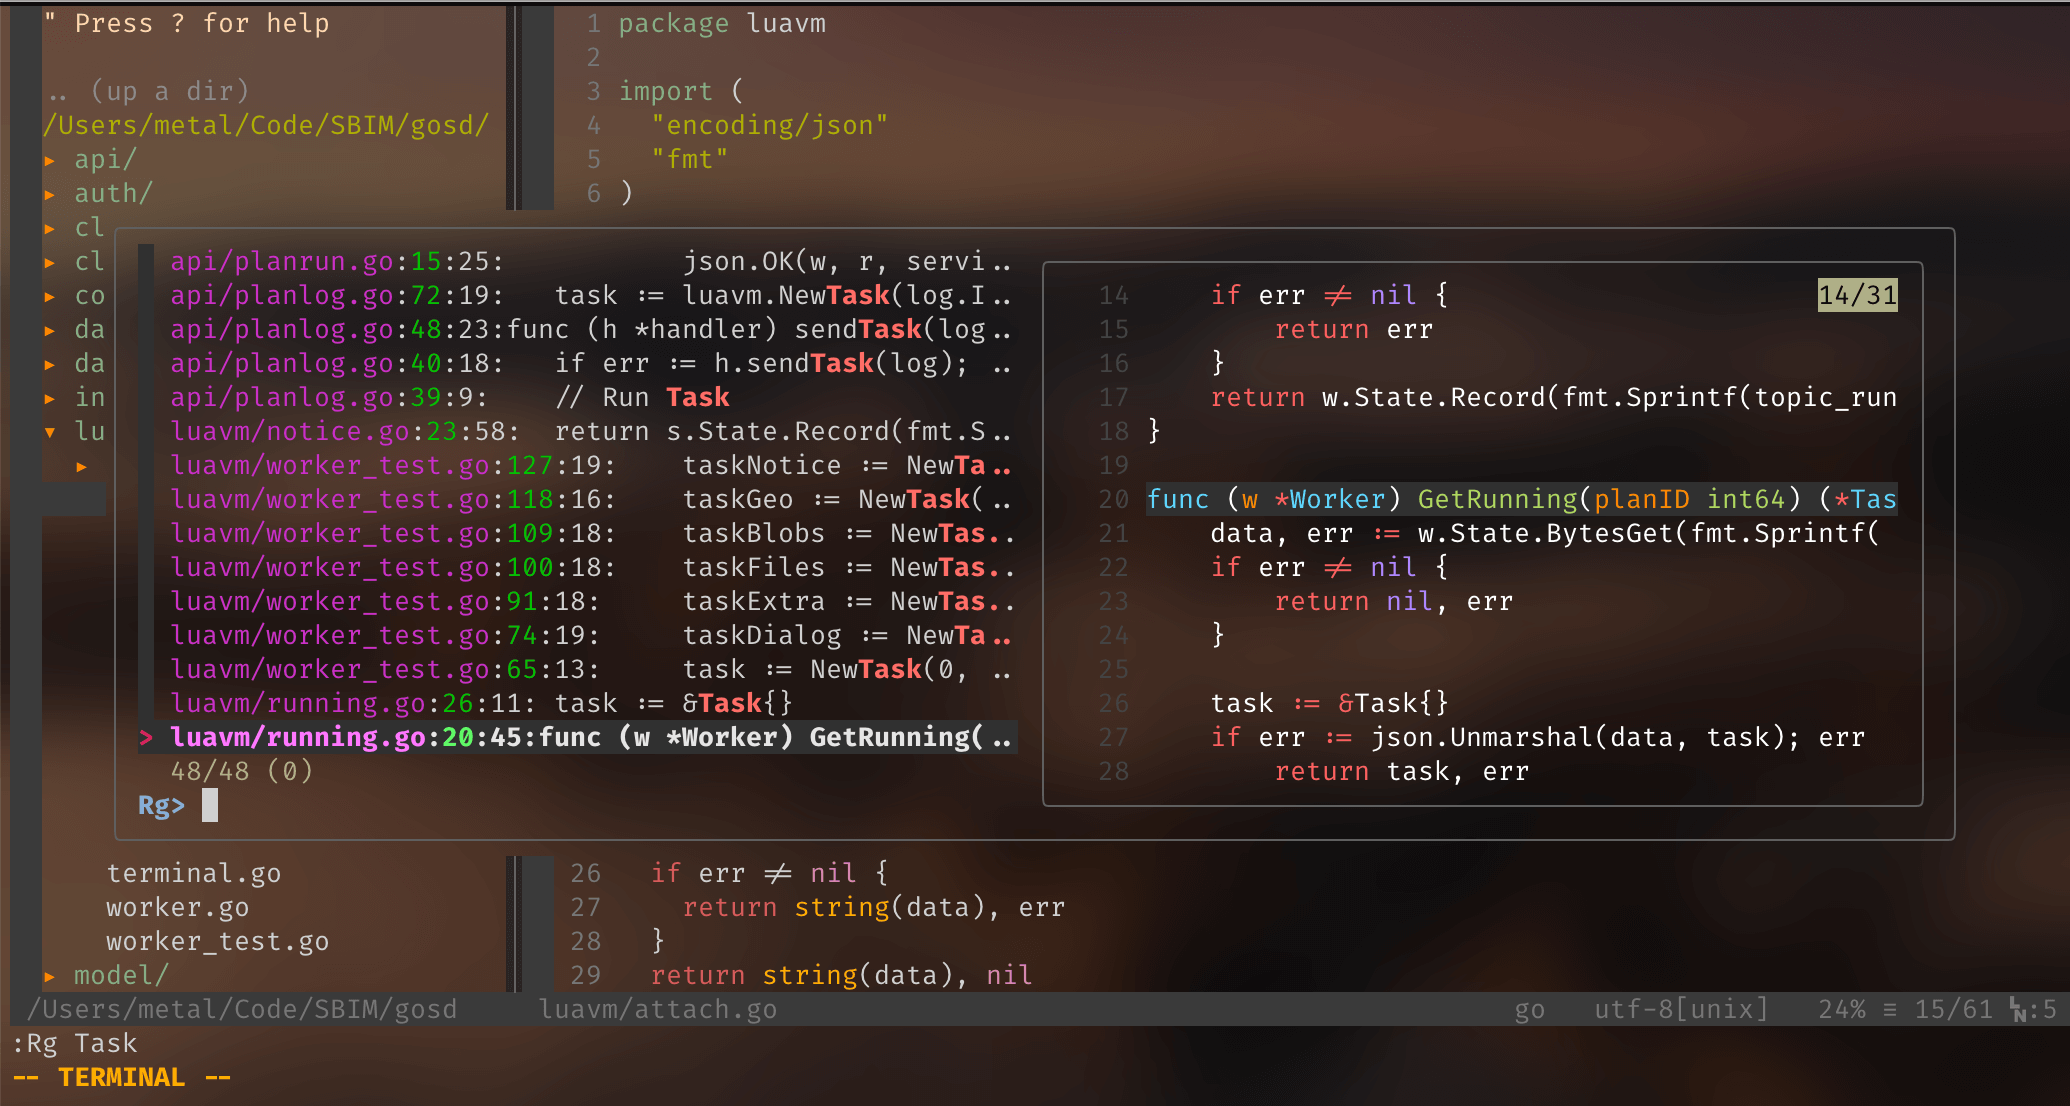Select the worker_test.go:91:18 taskExtra result
Image resolution: width=2070 pixels, height=1106 pixels.
click(590, 602)
